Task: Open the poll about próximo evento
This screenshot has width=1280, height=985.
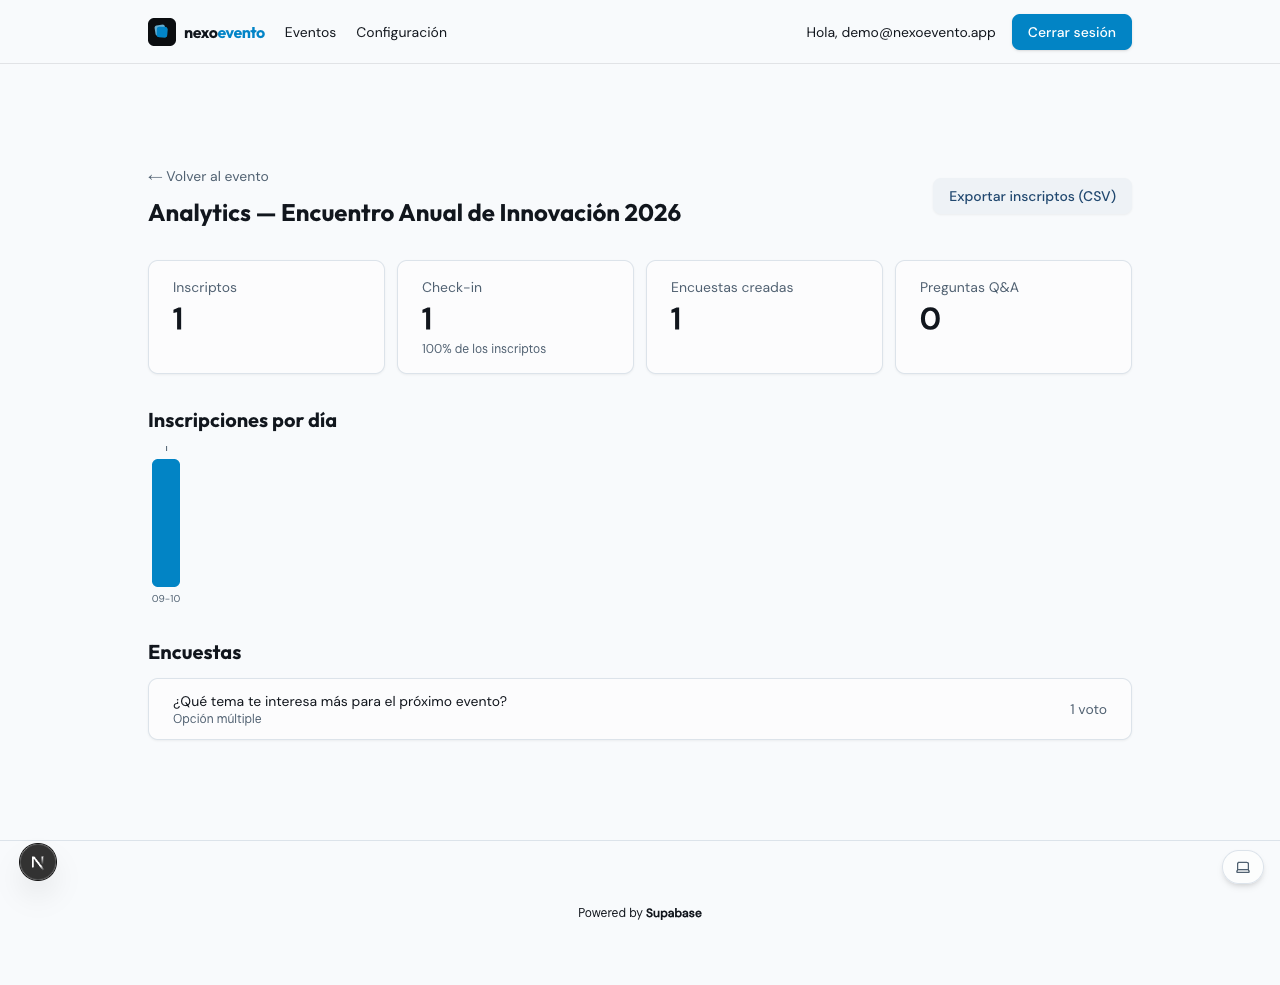Action: tap(640, 709)
